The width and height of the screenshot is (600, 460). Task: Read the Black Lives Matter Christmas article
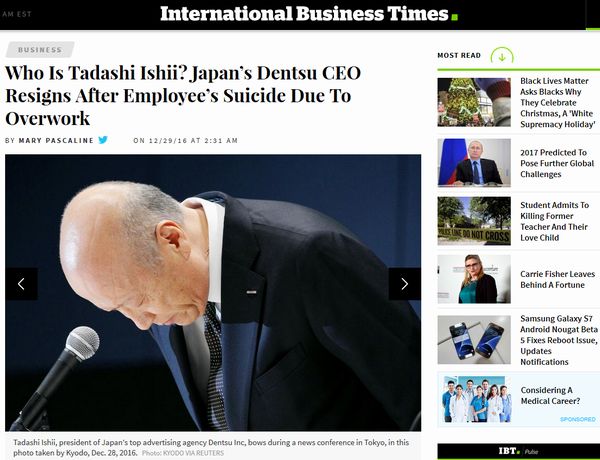558,103
